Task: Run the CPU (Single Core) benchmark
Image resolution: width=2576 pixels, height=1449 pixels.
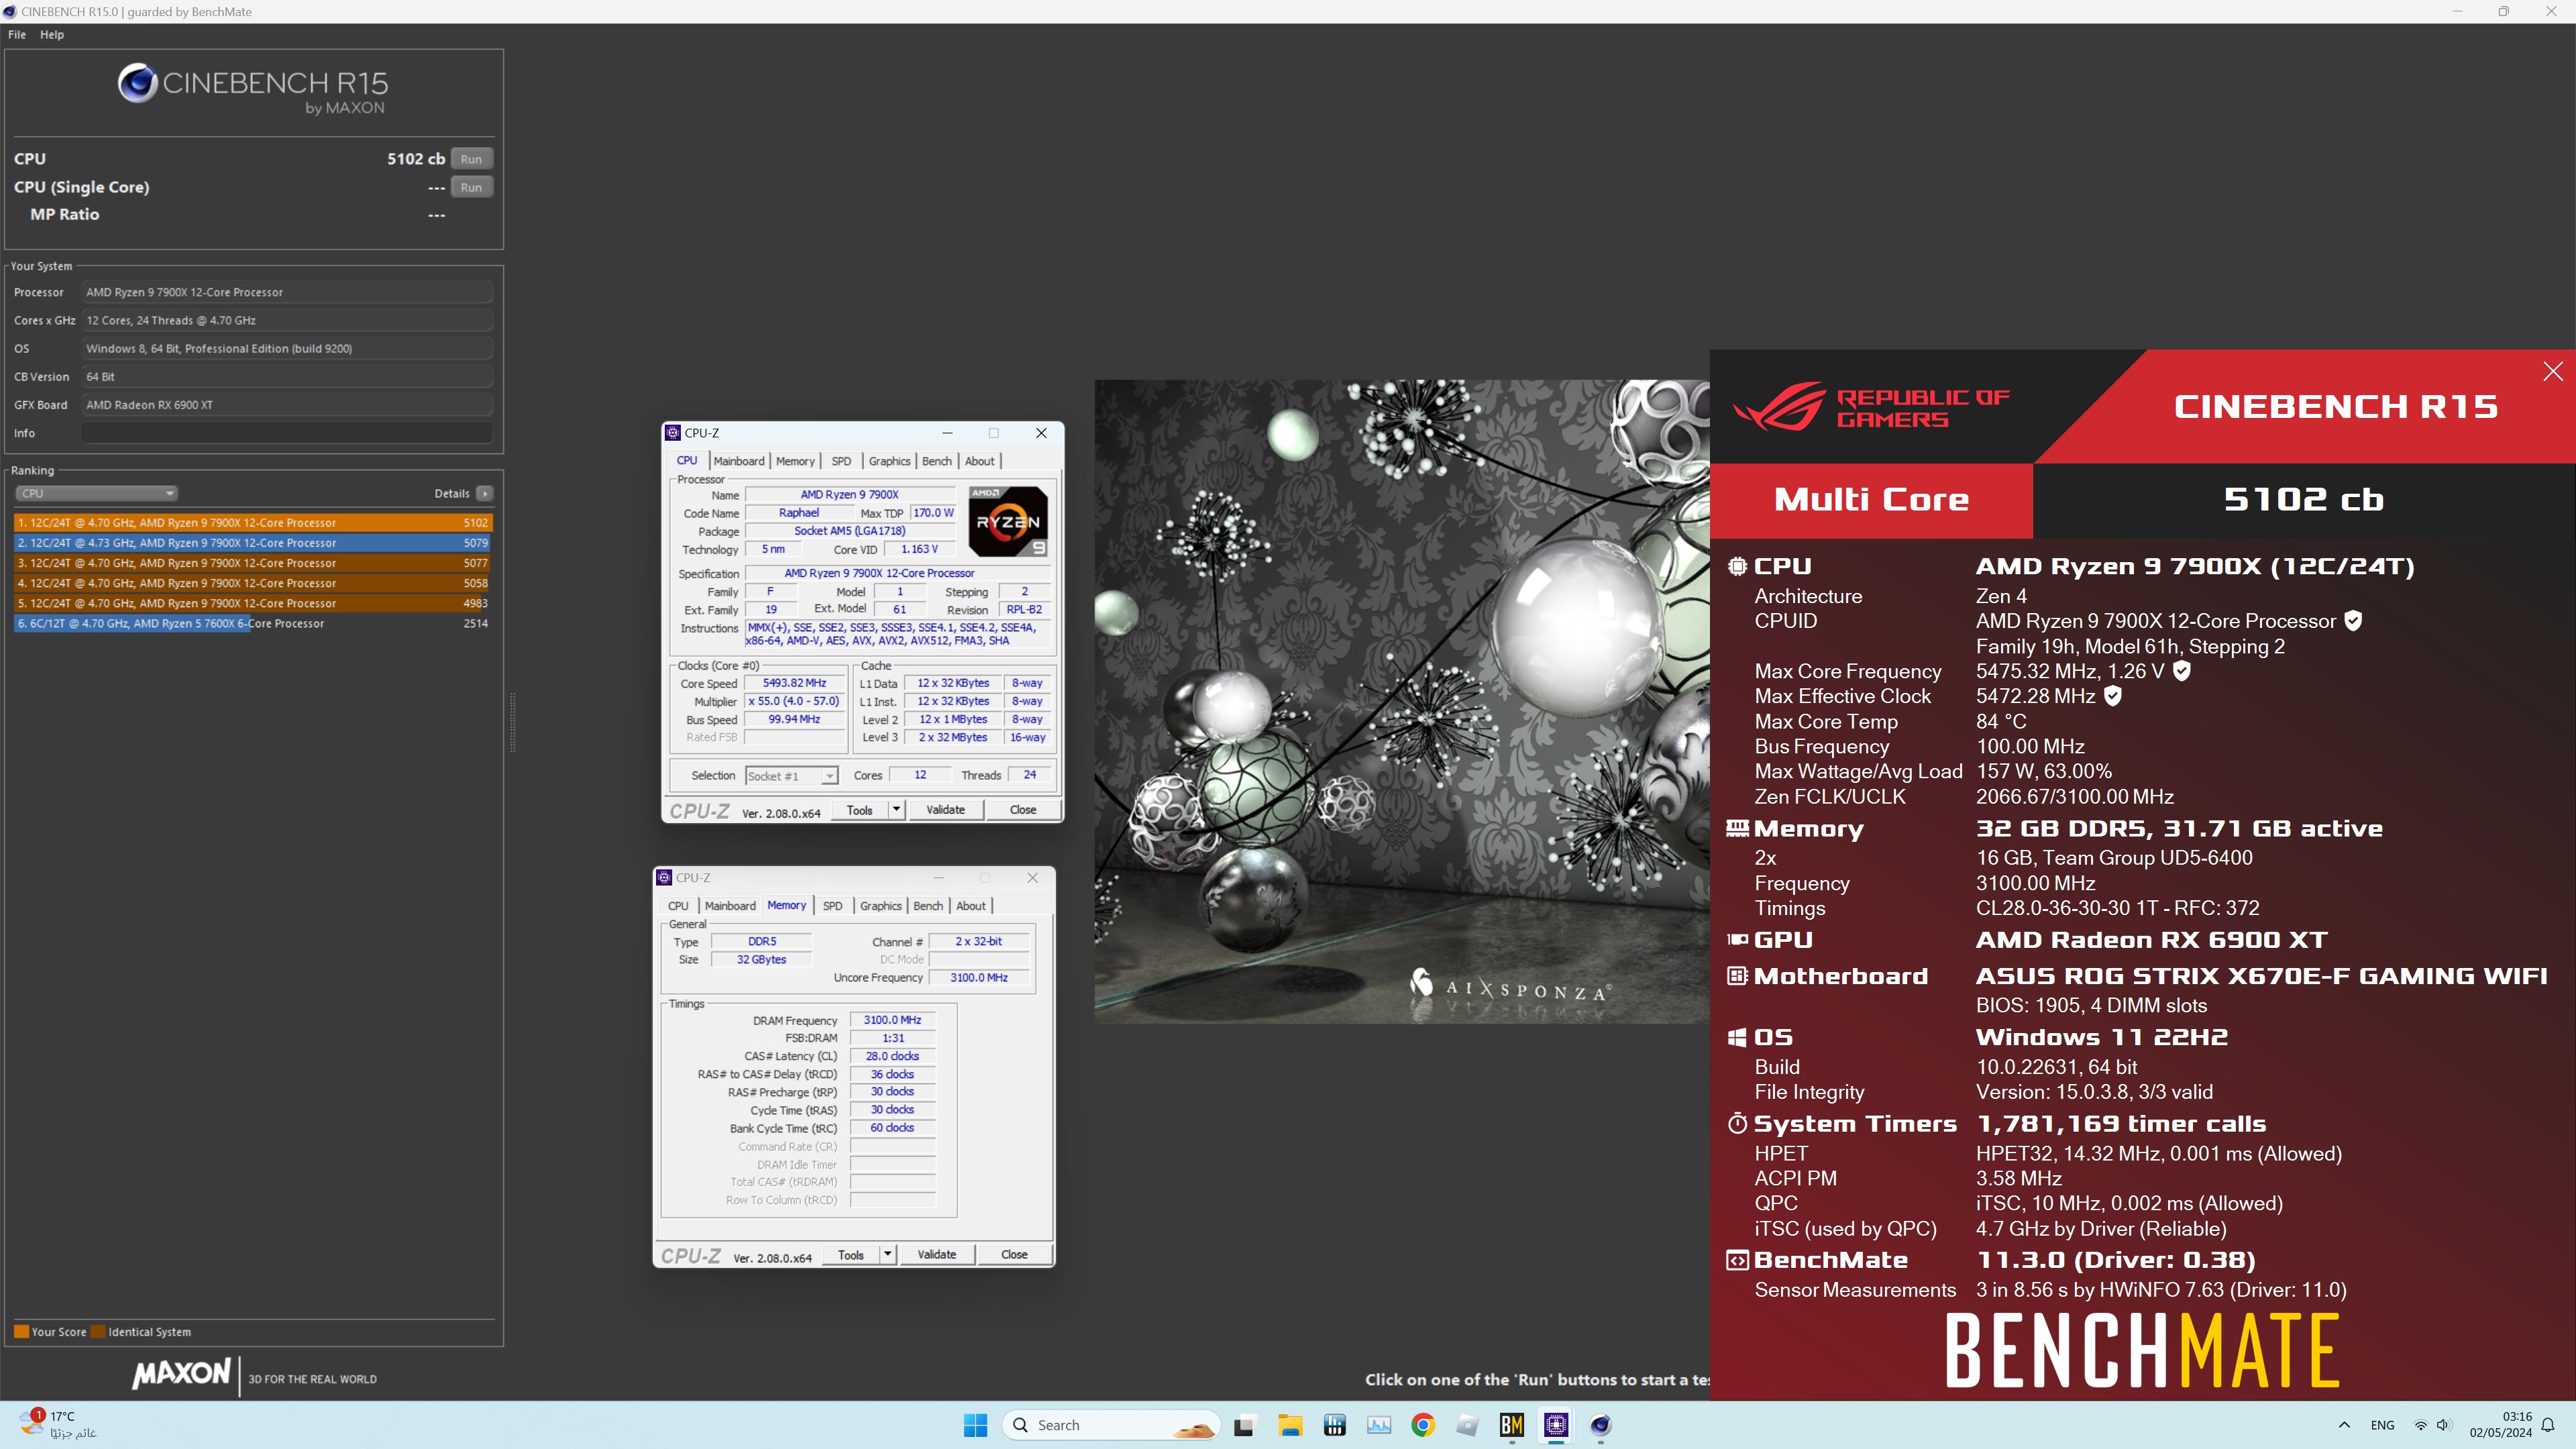Action: [471, 187]
